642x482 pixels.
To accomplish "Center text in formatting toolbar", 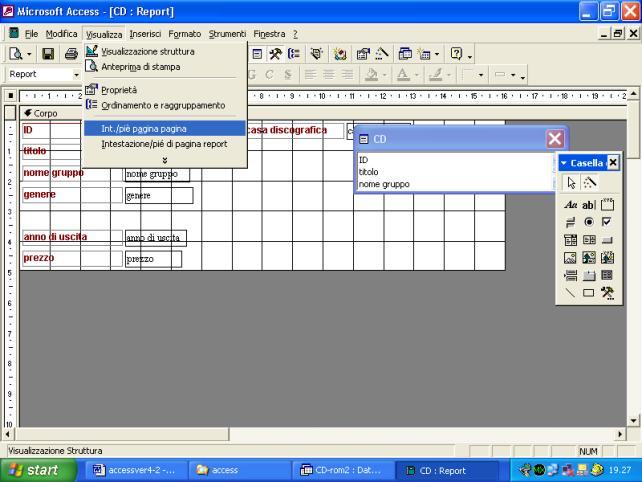I will pos(328,75).
